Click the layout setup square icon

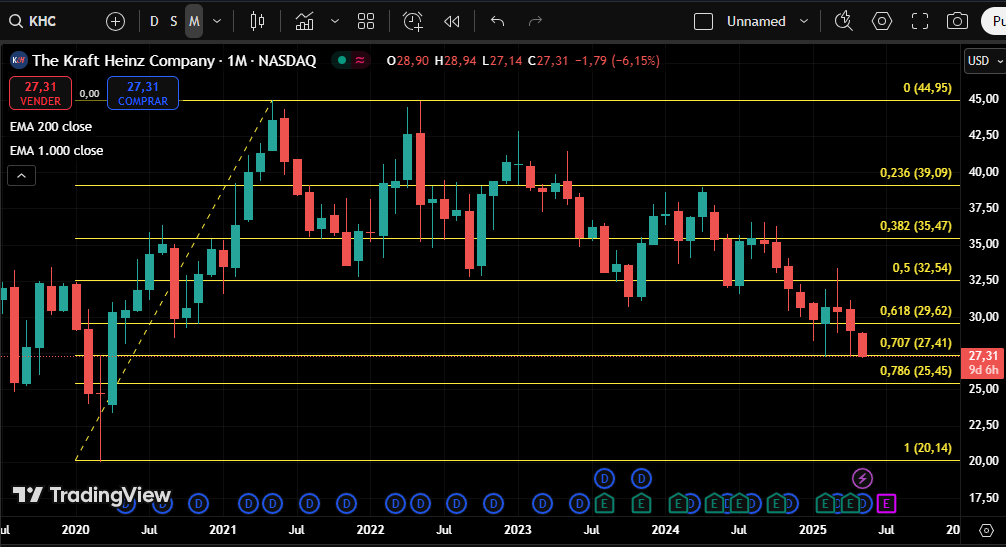coord(703,21)
